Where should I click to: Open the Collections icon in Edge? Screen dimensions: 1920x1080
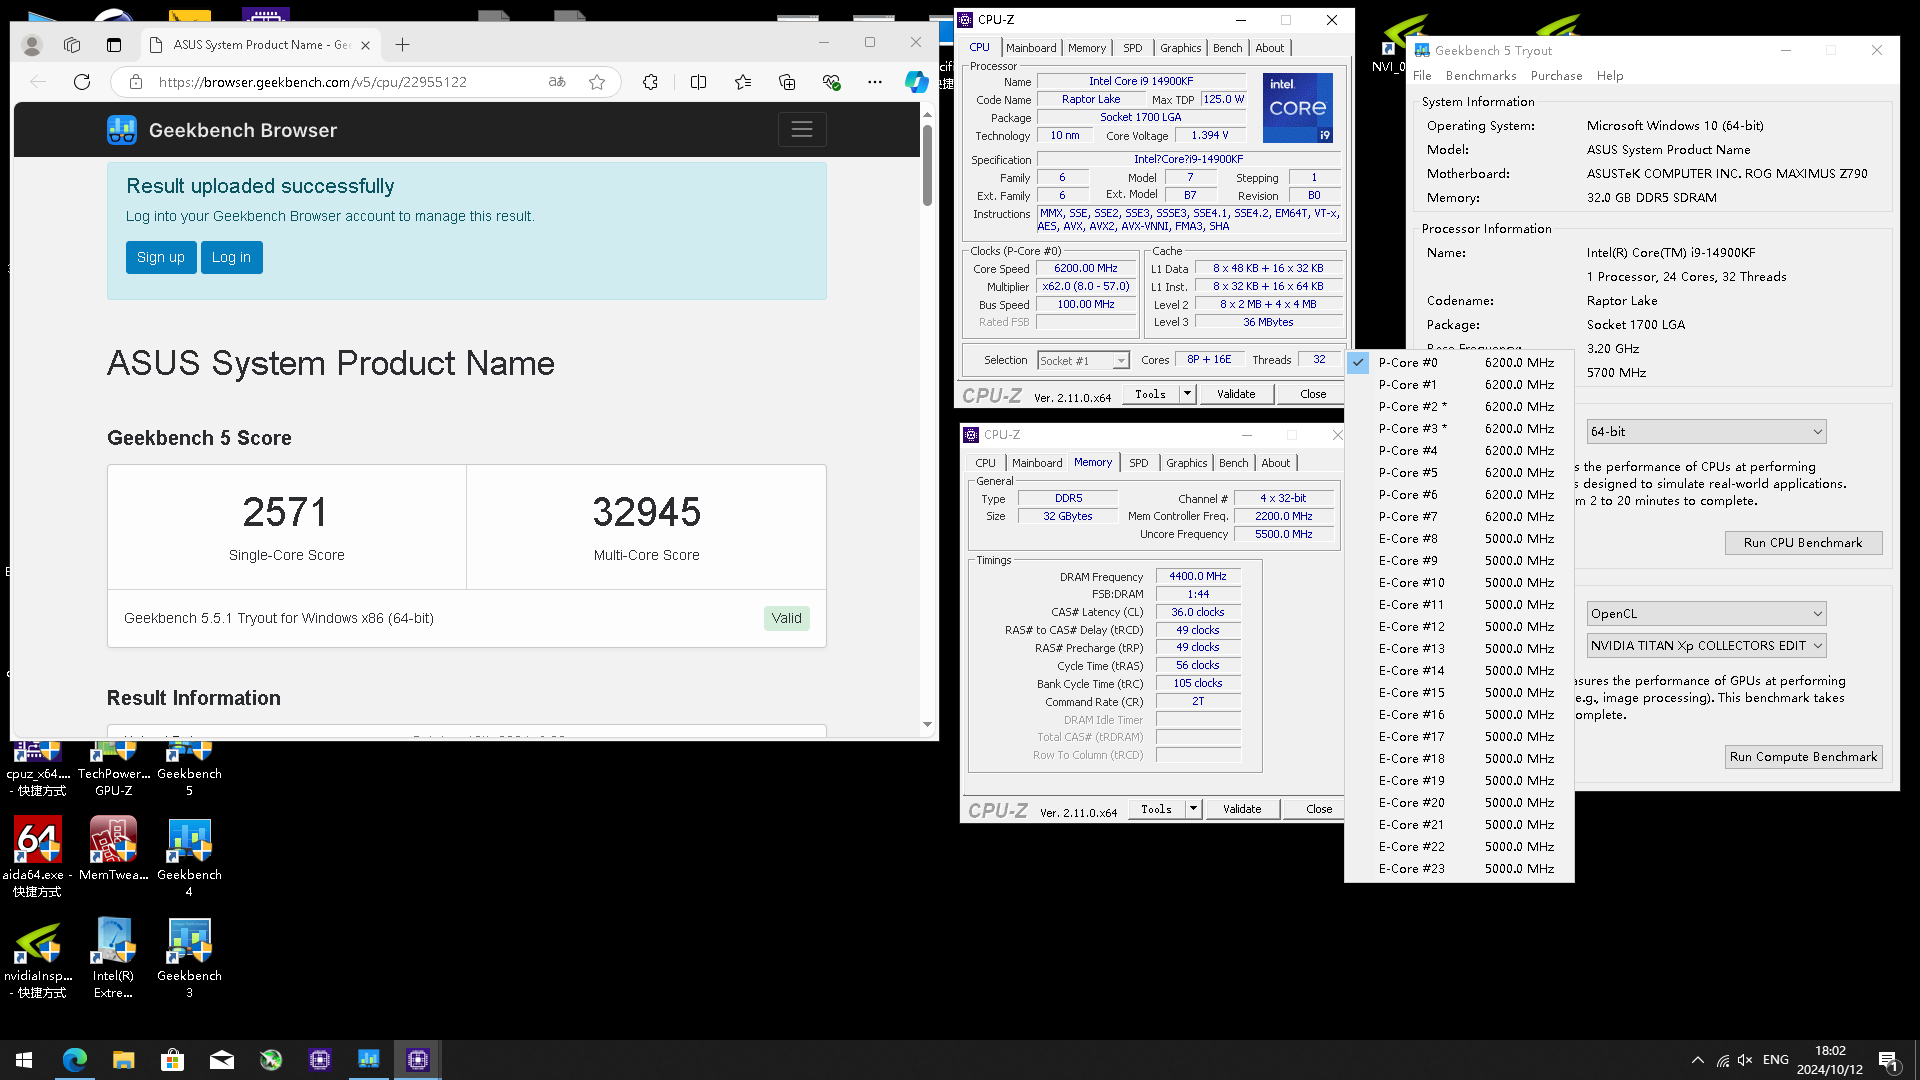click(787, 82)
